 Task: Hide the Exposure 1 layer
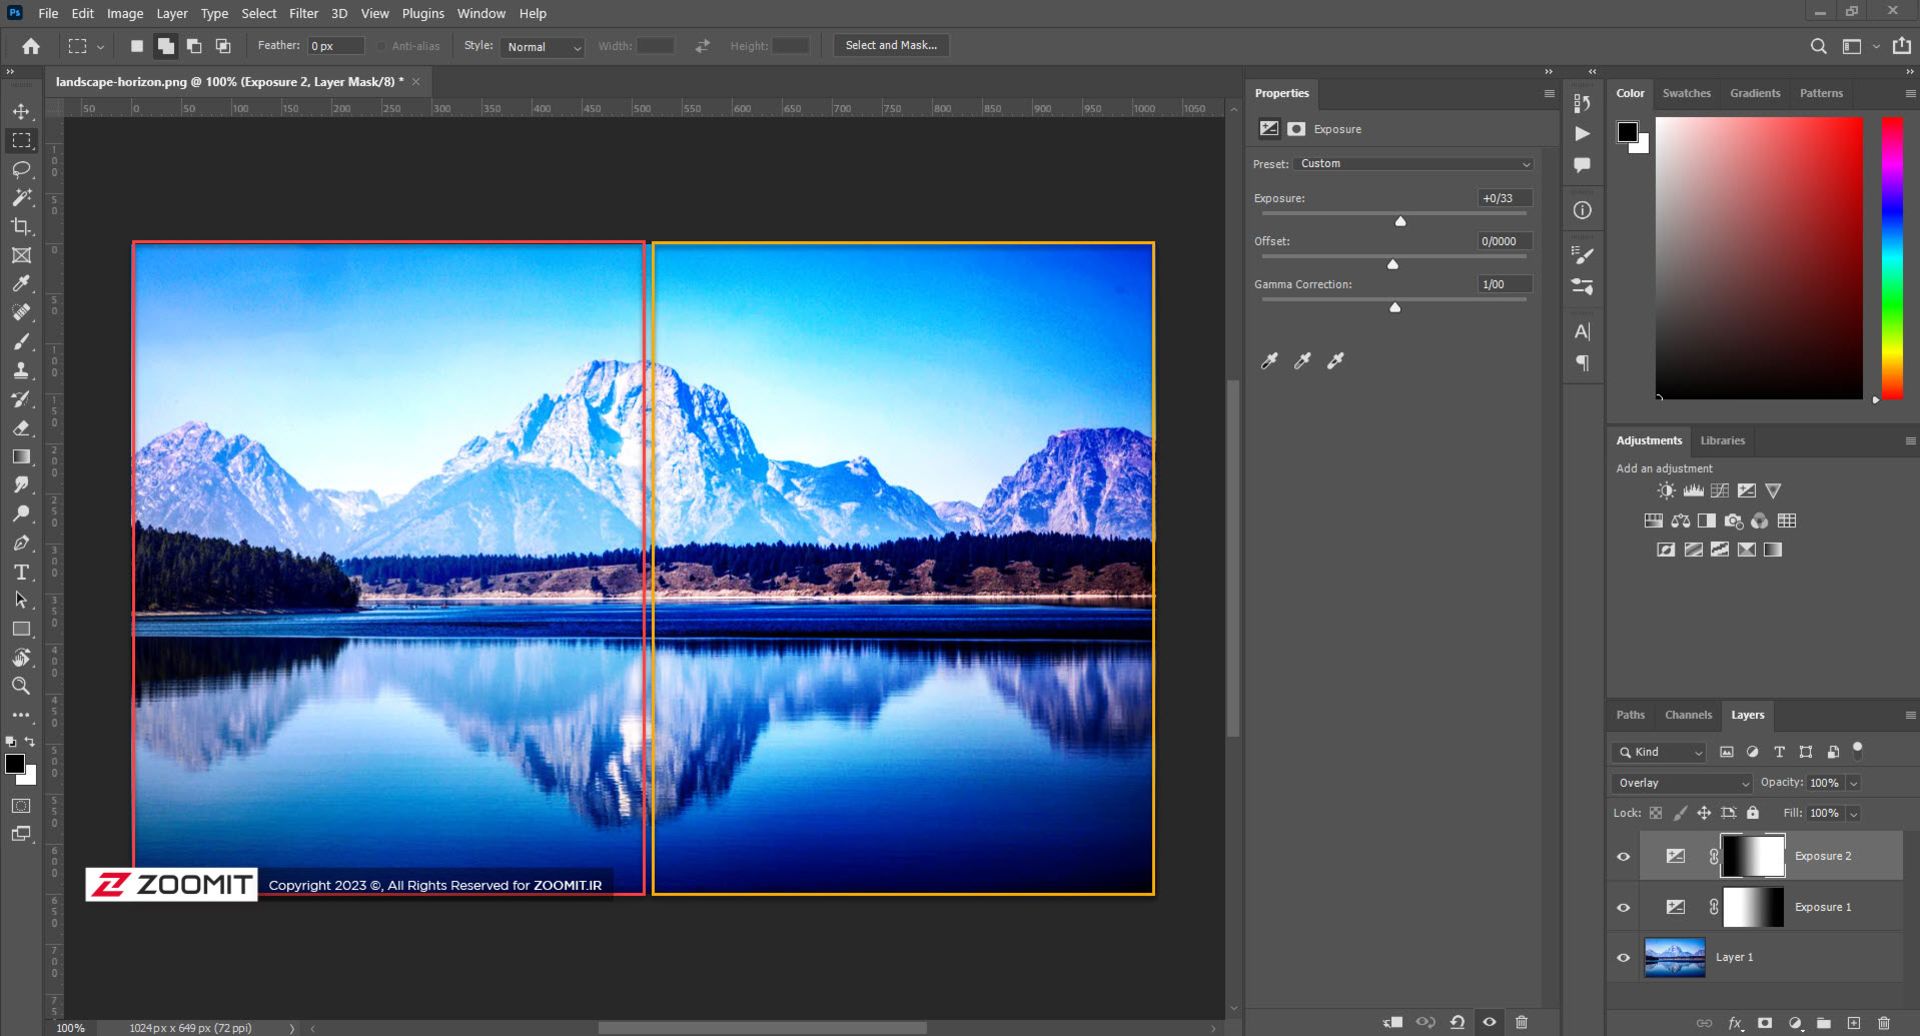tap(1624, 907)
